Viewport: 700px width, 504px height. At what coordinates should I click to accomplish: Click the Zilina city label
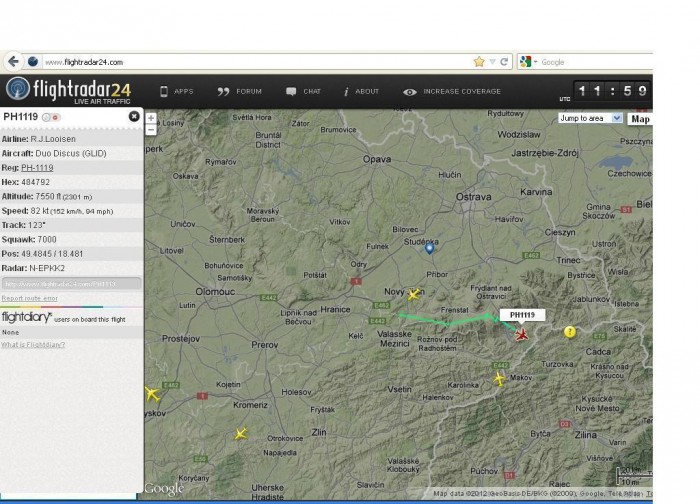pyautogui.click(x=585, y=435)
